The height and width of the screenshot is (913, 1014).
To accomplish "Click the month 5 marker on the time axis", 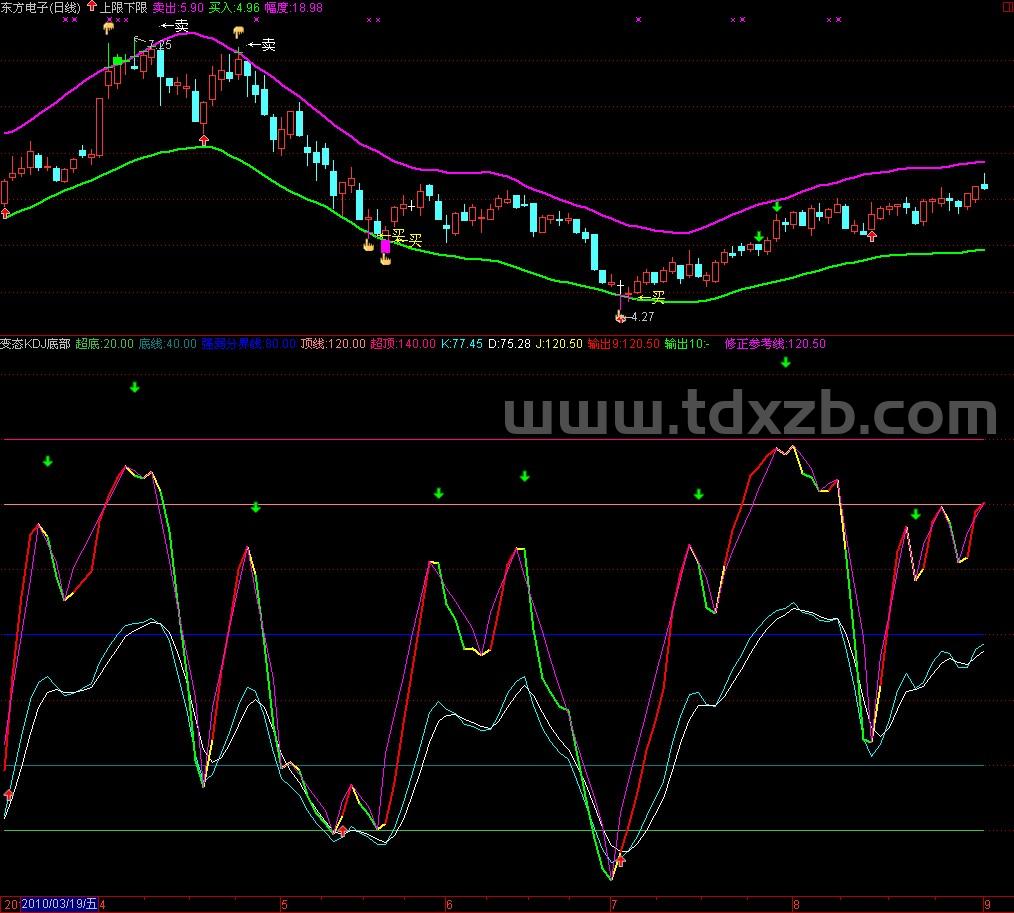I will pos(284,905).
